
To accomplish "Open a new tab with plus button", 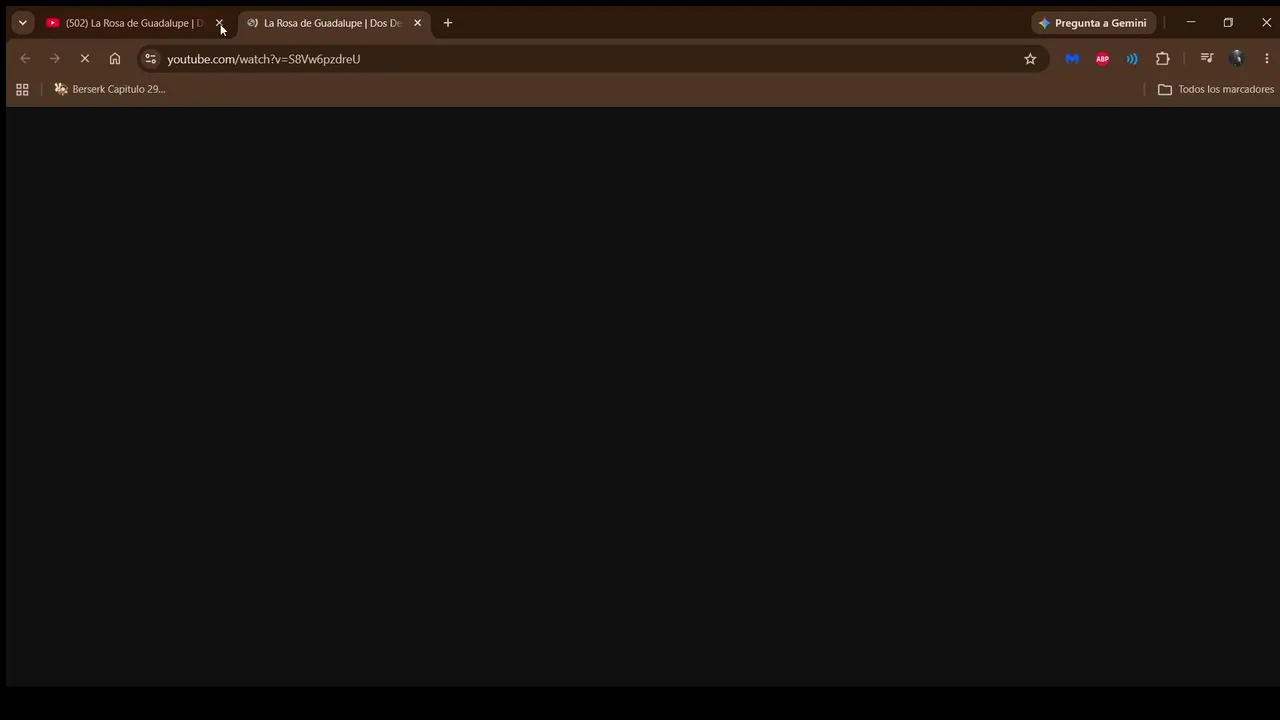I will pos(448,23).
